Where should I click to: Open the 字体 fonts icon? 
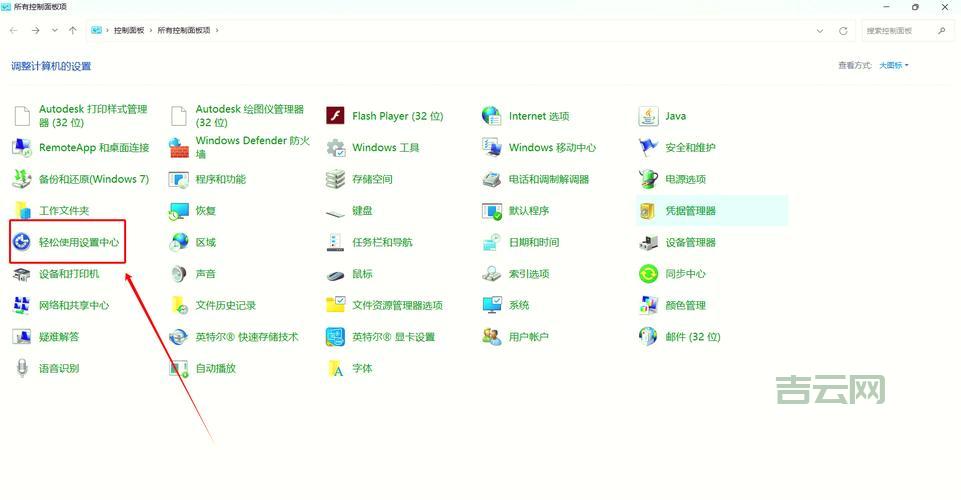click(335, 368)
